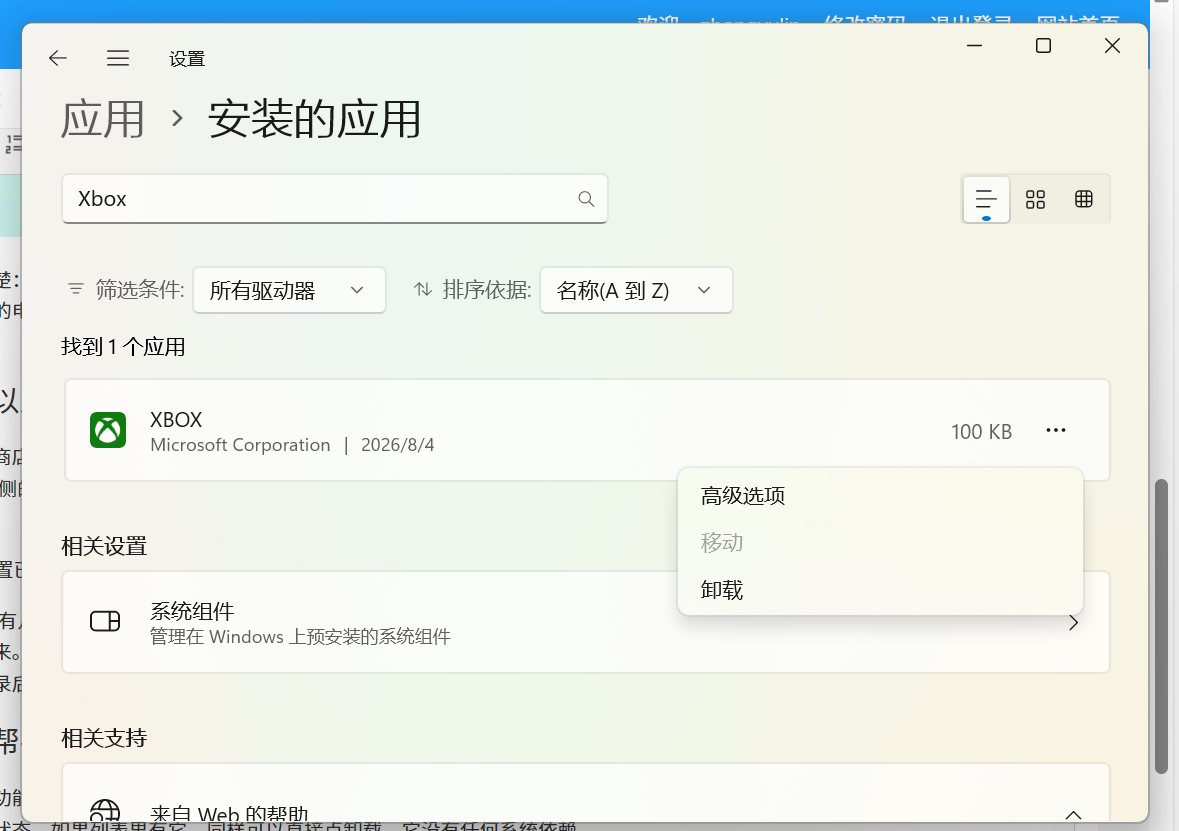Click the 应用 breadcrumb link
The width and height of the screenshot is (1179, 831).
click(x=102, y=119)
